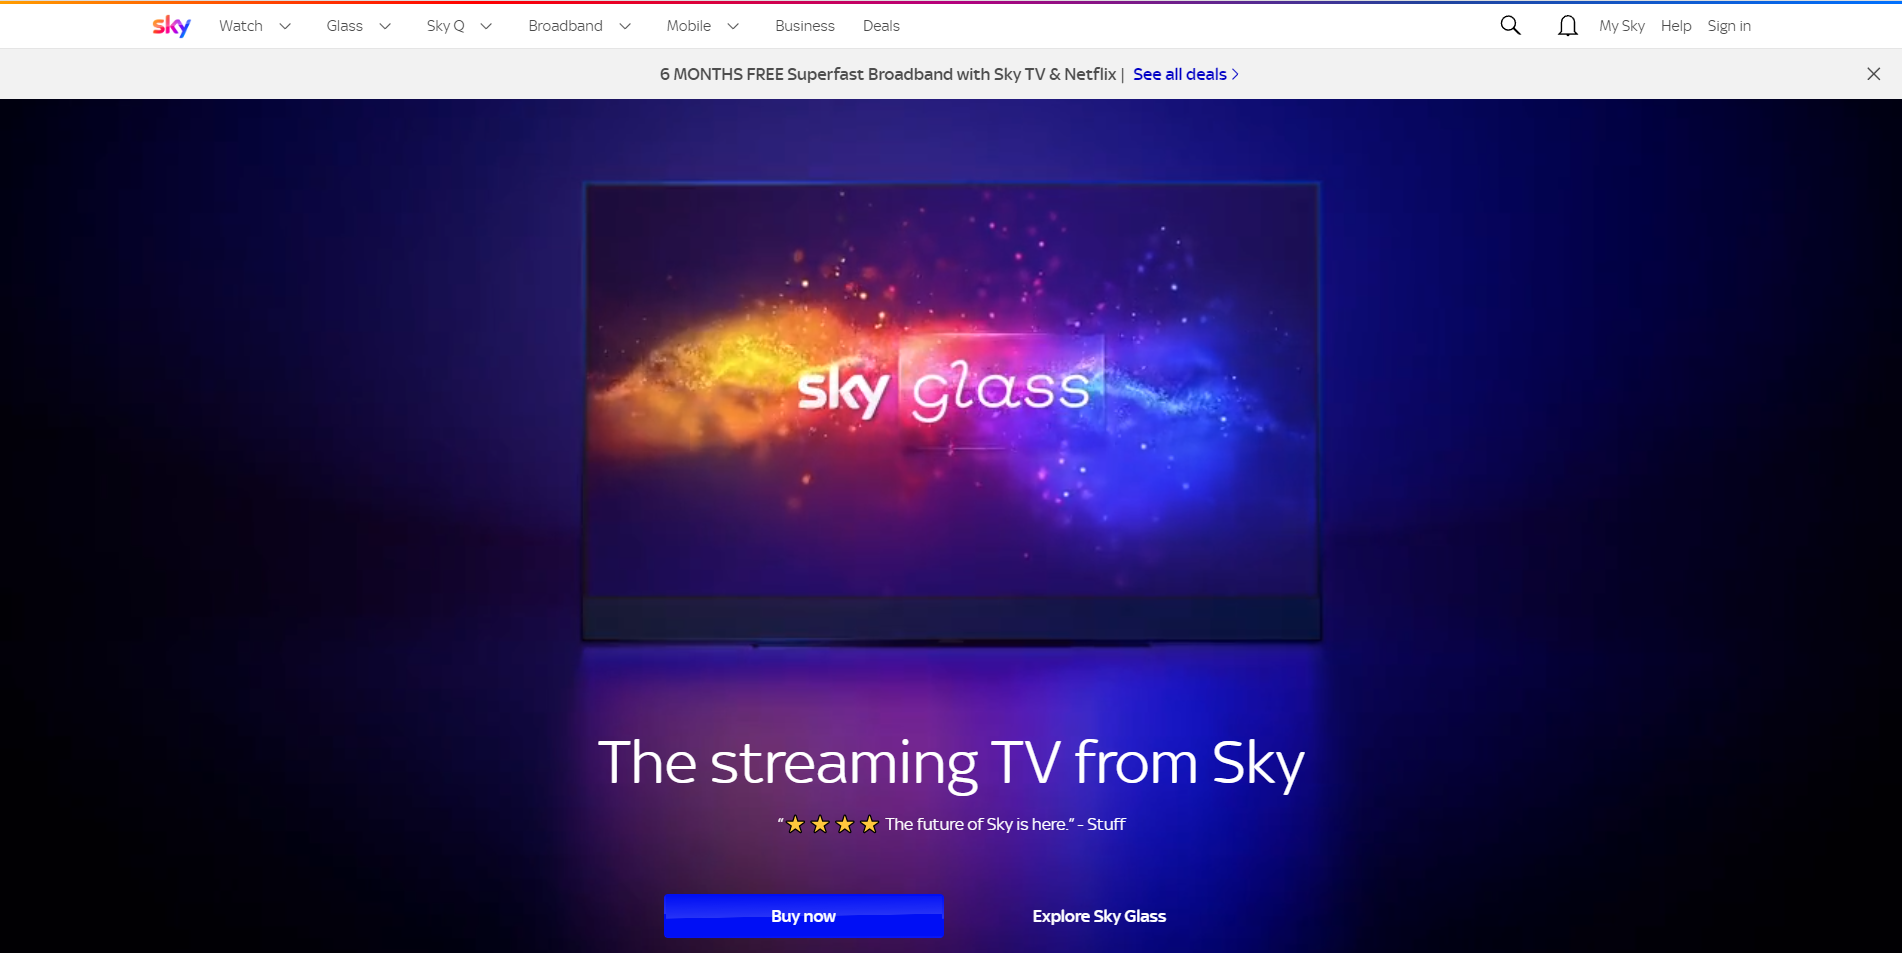Click the chevron next to Sky Q

click(x=488, y=26)
